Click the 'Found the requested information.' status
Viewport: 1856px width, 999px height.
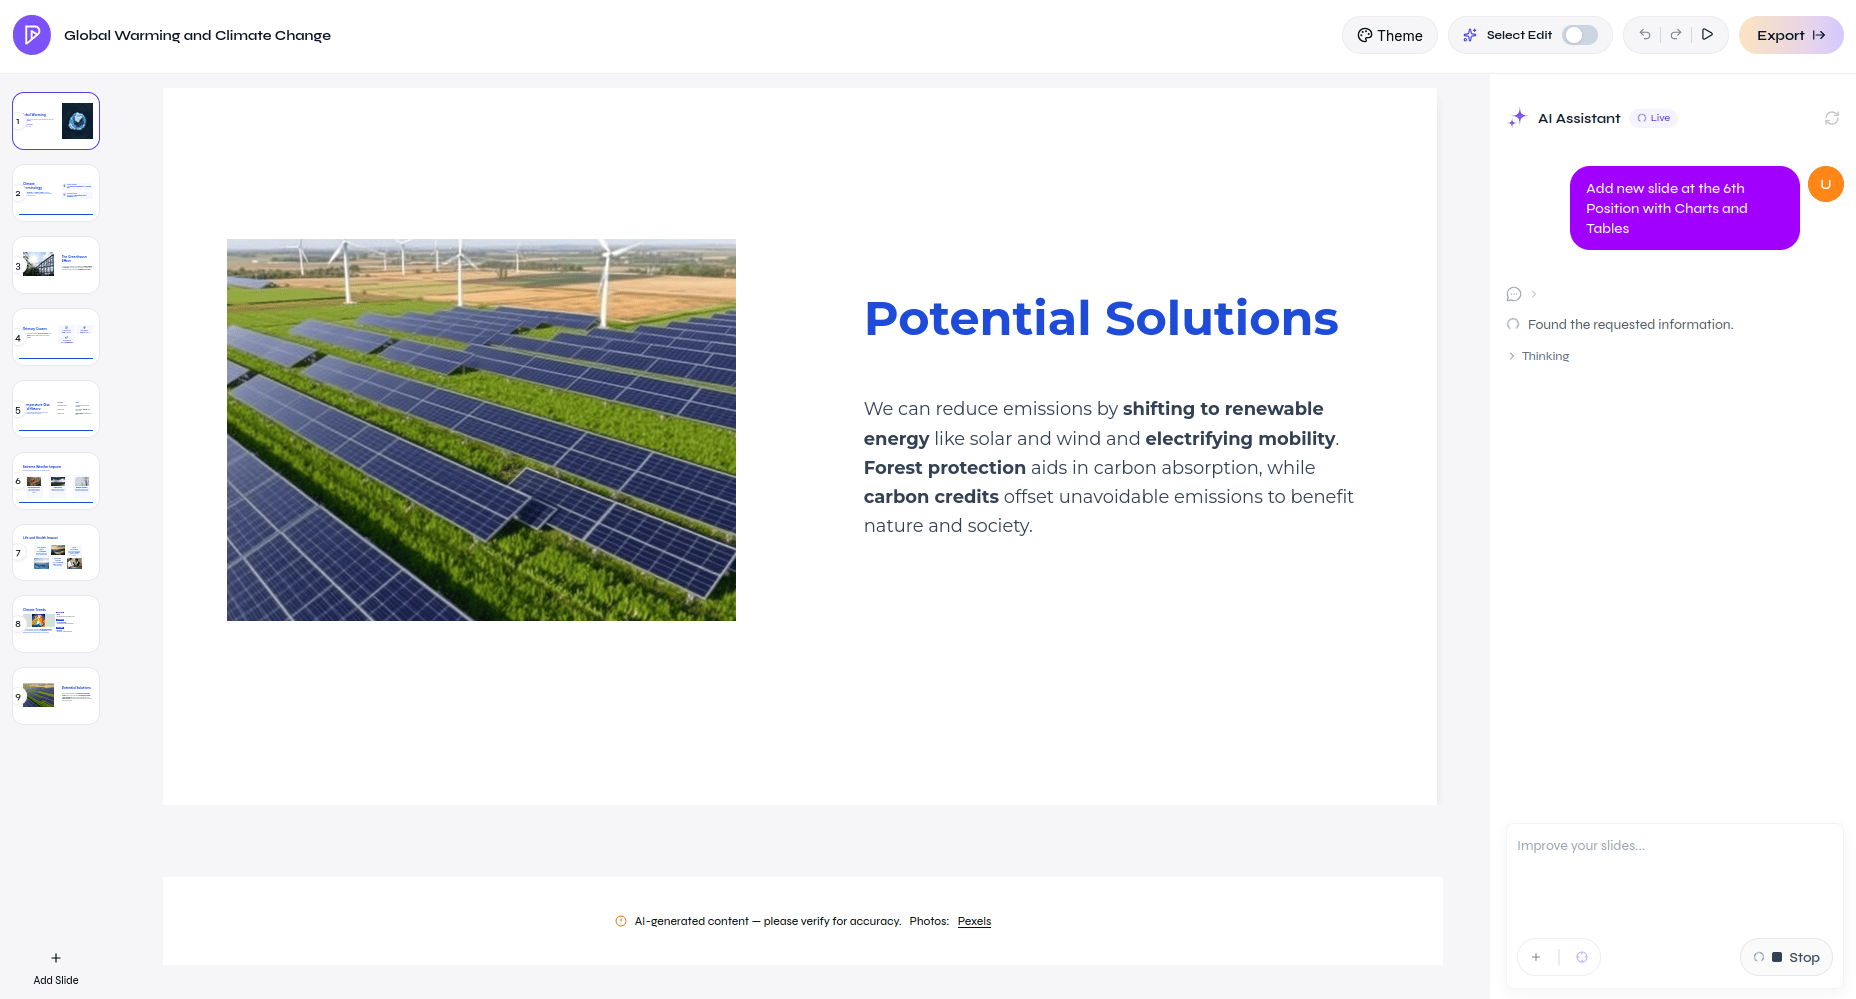(x=1630, y=324)
